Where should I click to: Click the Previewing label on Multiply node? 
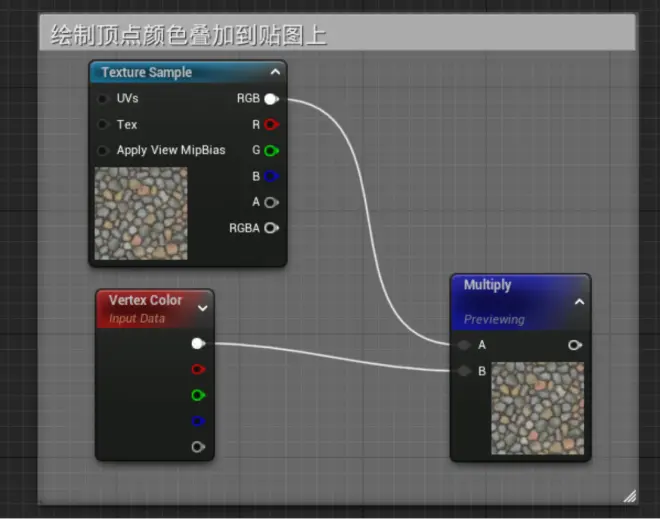pos(494,319)
